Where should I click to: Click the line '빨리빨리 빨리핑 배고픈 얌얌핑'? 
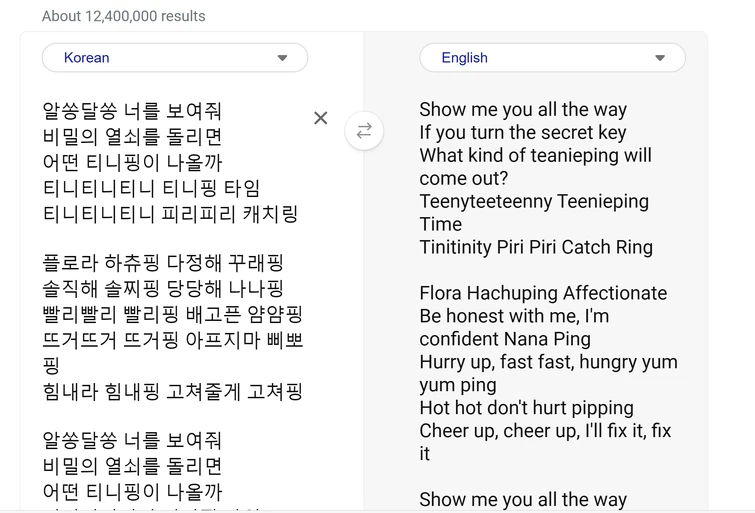(172, 314)
